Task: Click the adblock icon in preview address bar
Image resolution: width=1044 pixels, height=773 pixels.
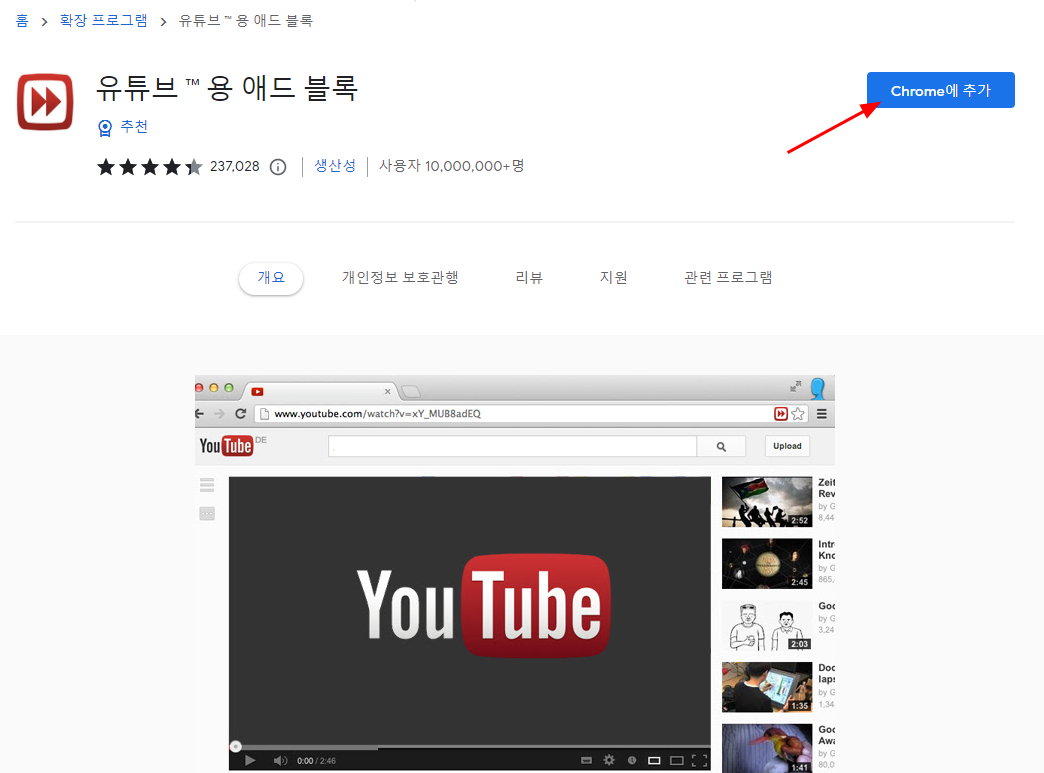Action: (x=781, y=414)
